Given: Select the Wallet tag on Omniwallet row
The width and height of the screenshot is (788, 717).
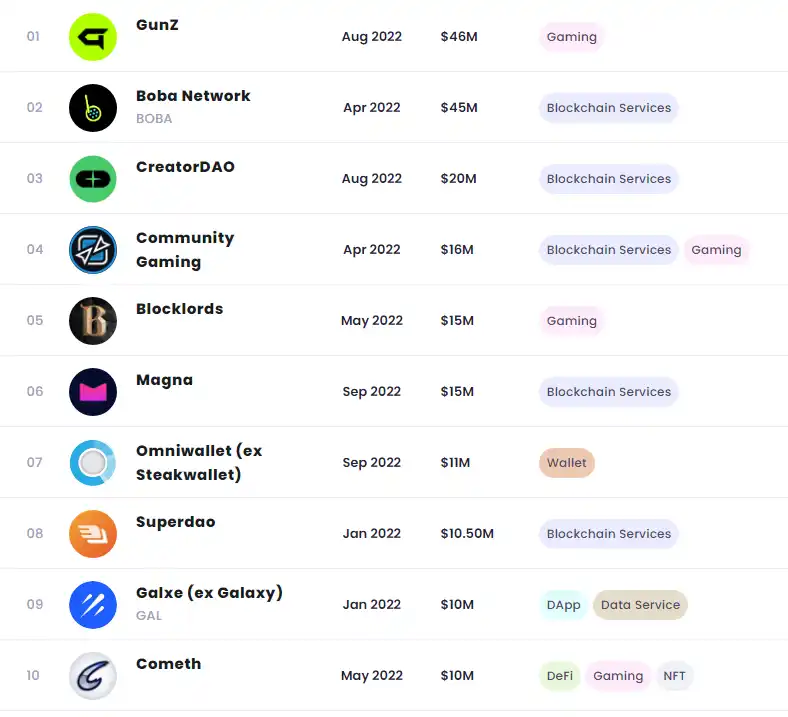Looking at the screenshot, I should (x=567, y=463).
